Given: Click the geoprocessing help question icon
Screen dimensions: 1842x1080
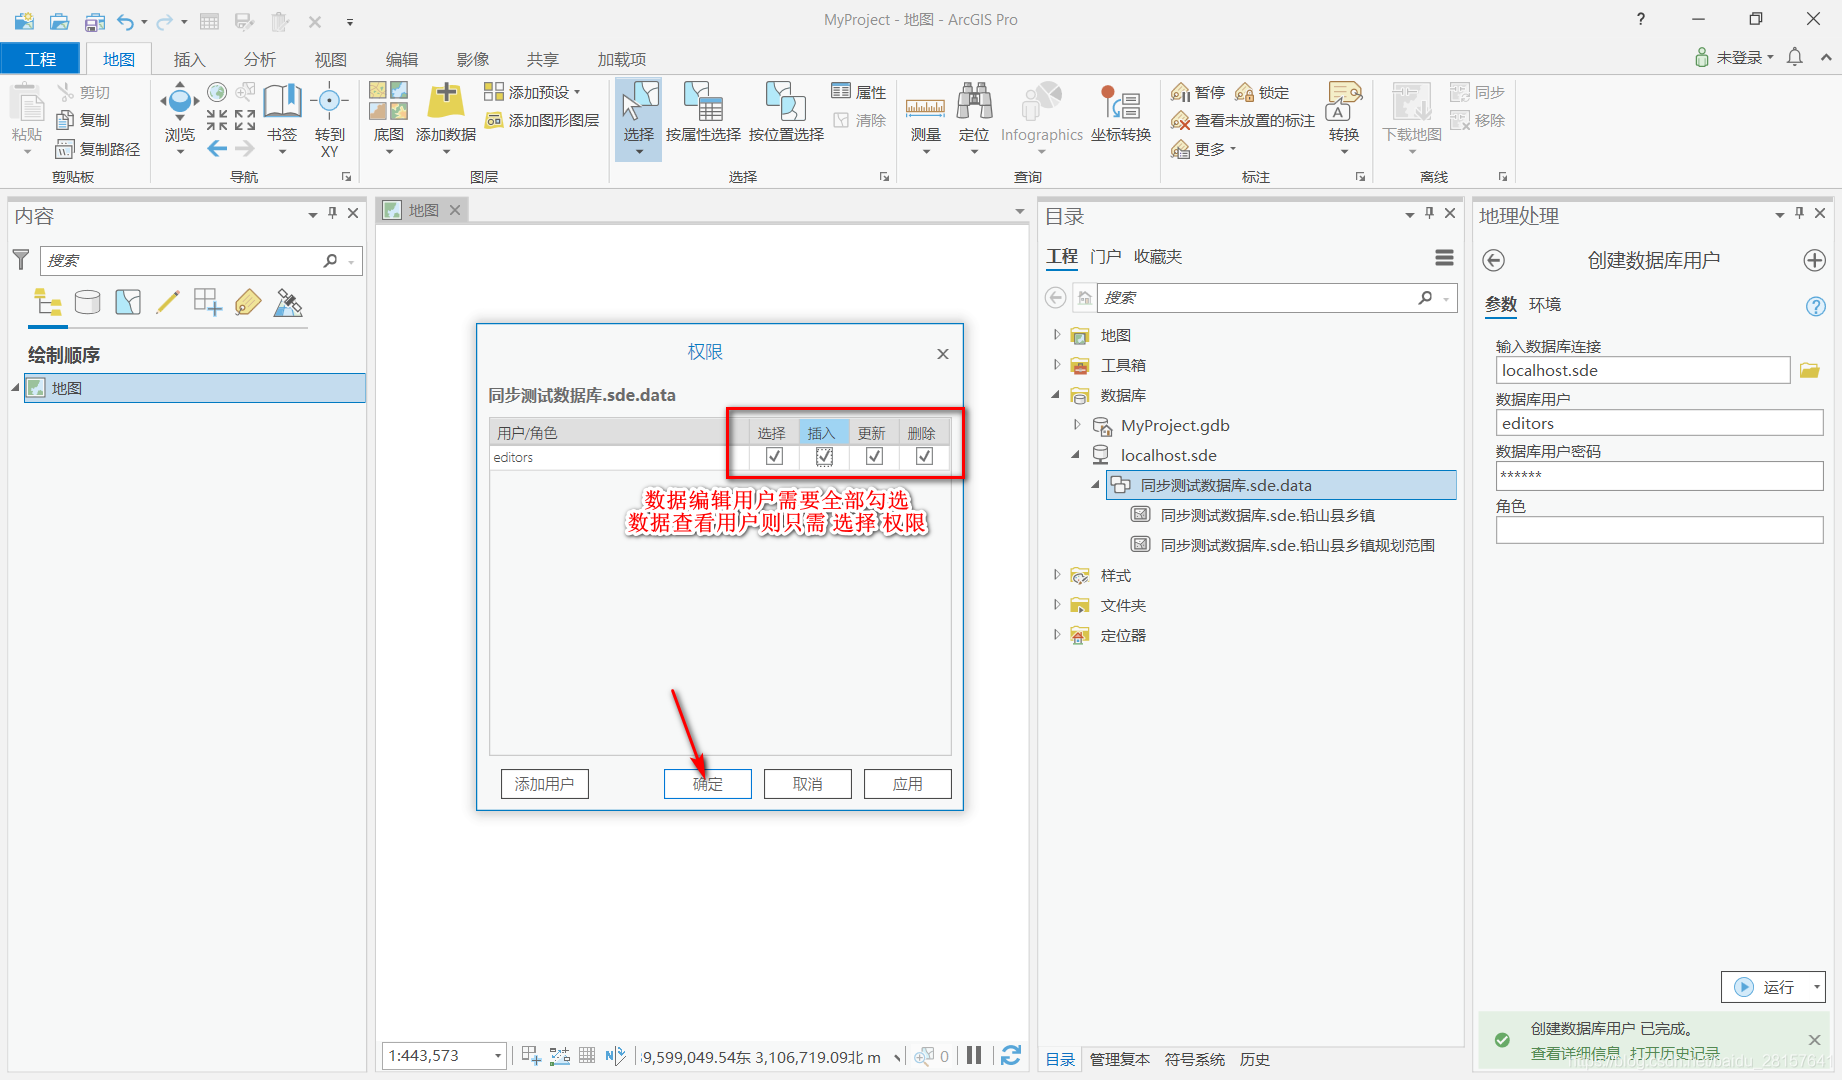Looking at the screenshot, I should click(1816, 306).
